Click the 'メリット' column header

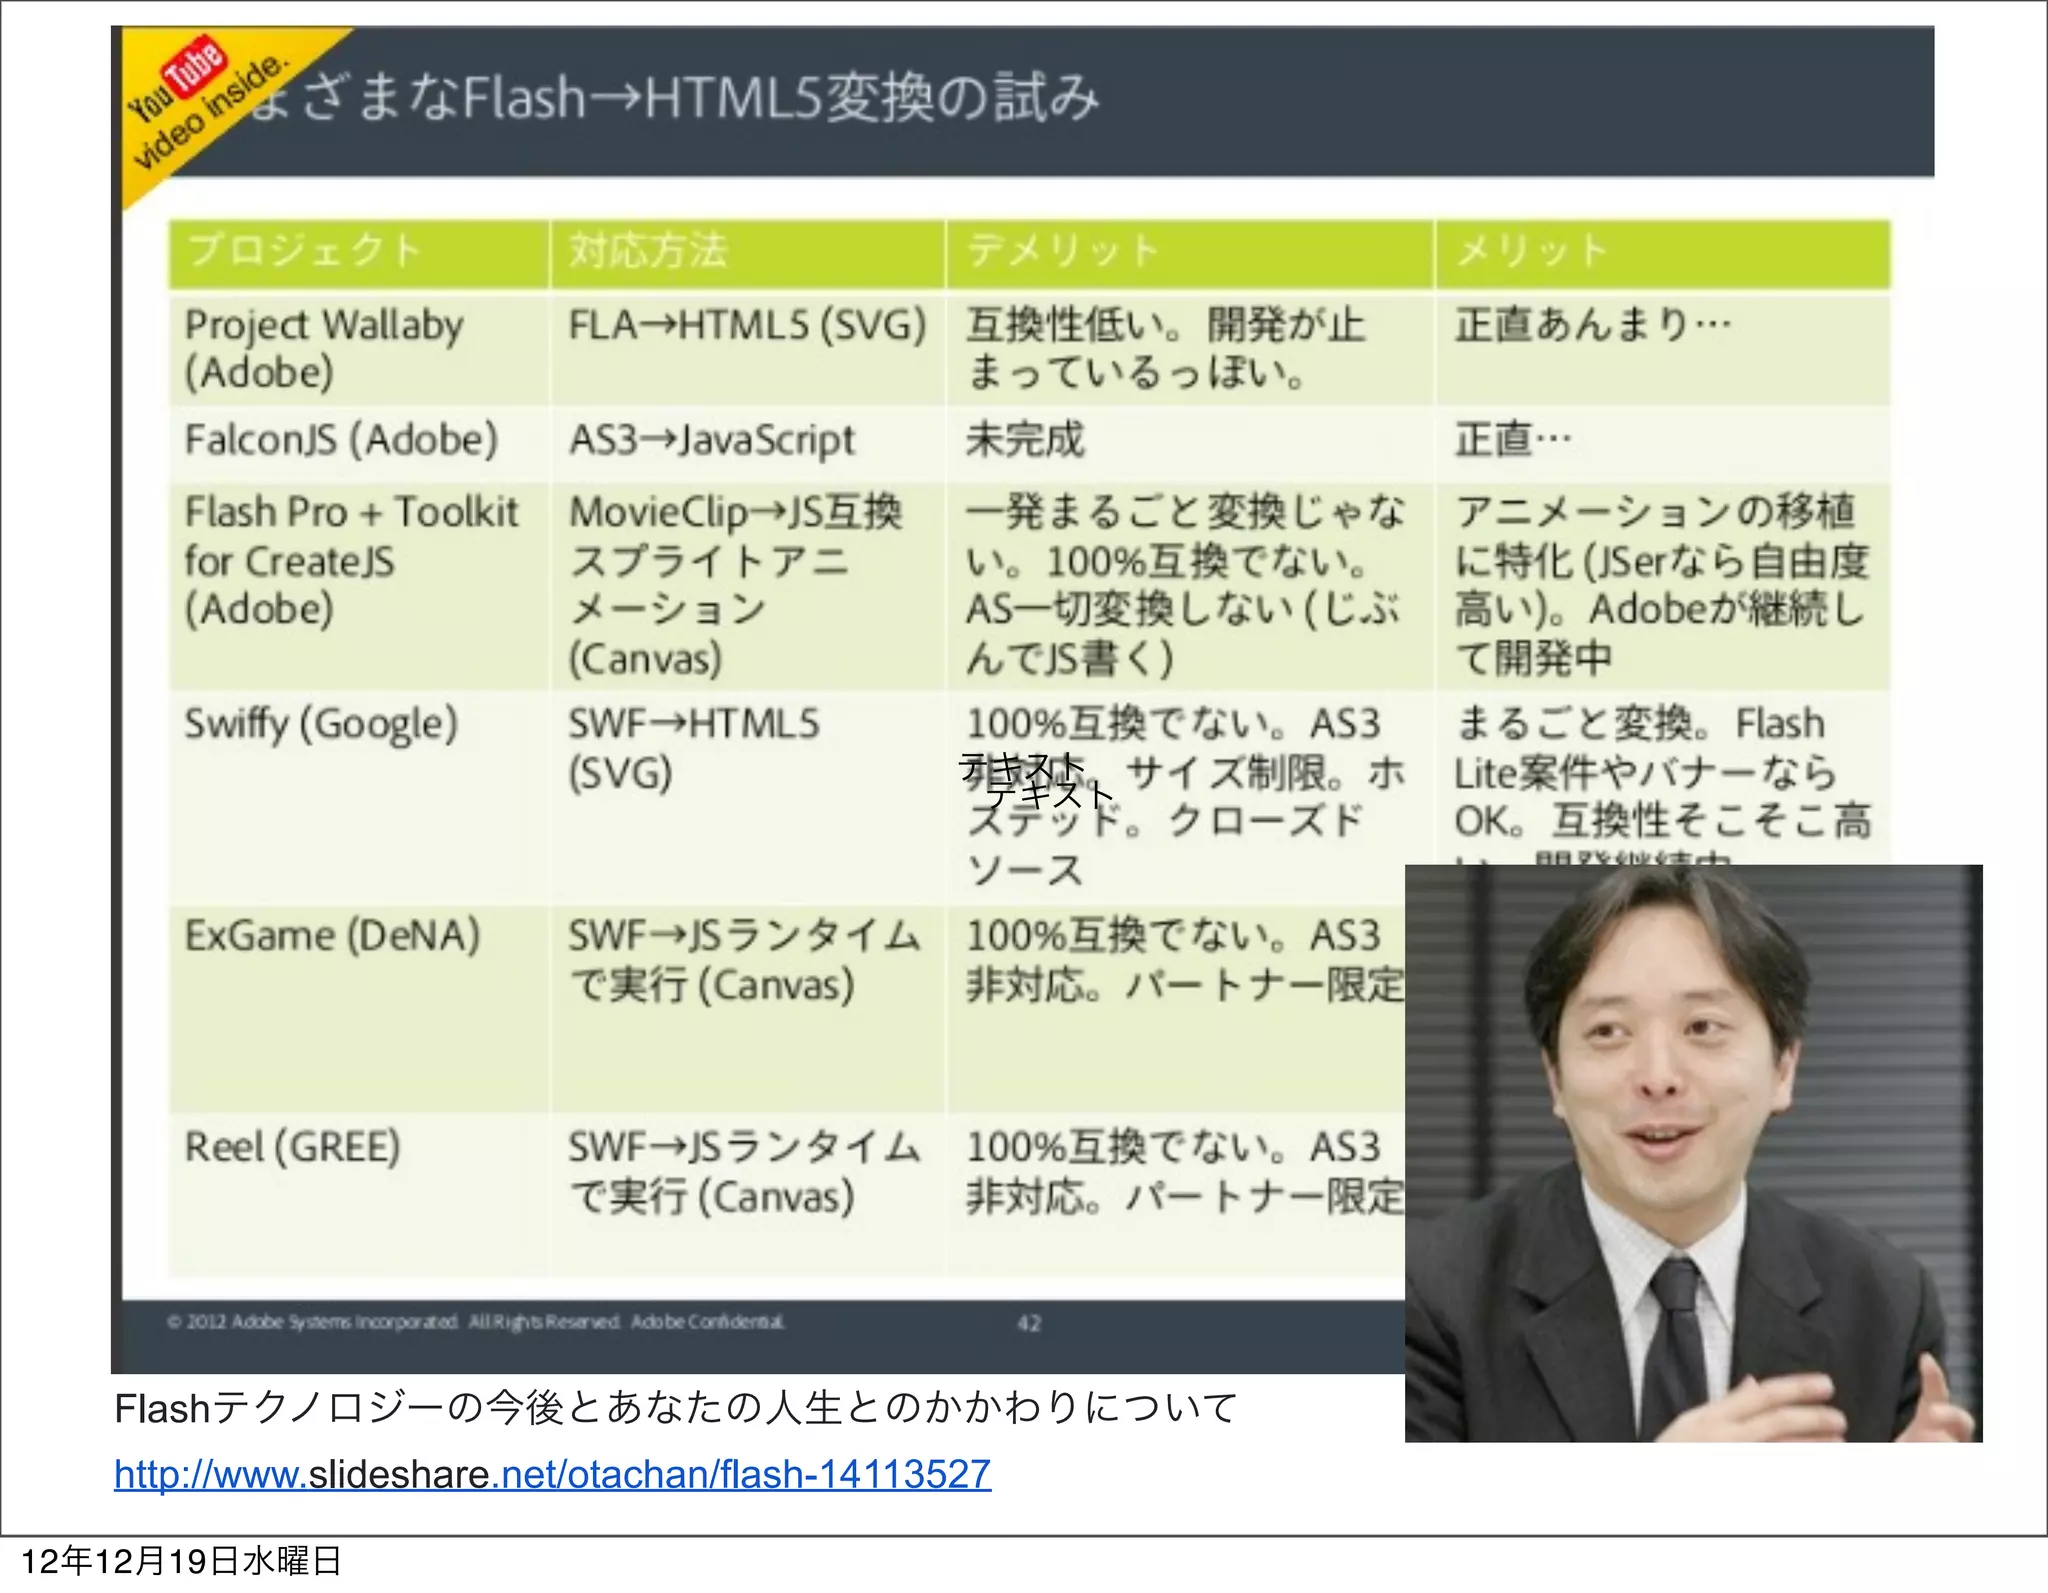1663,253
